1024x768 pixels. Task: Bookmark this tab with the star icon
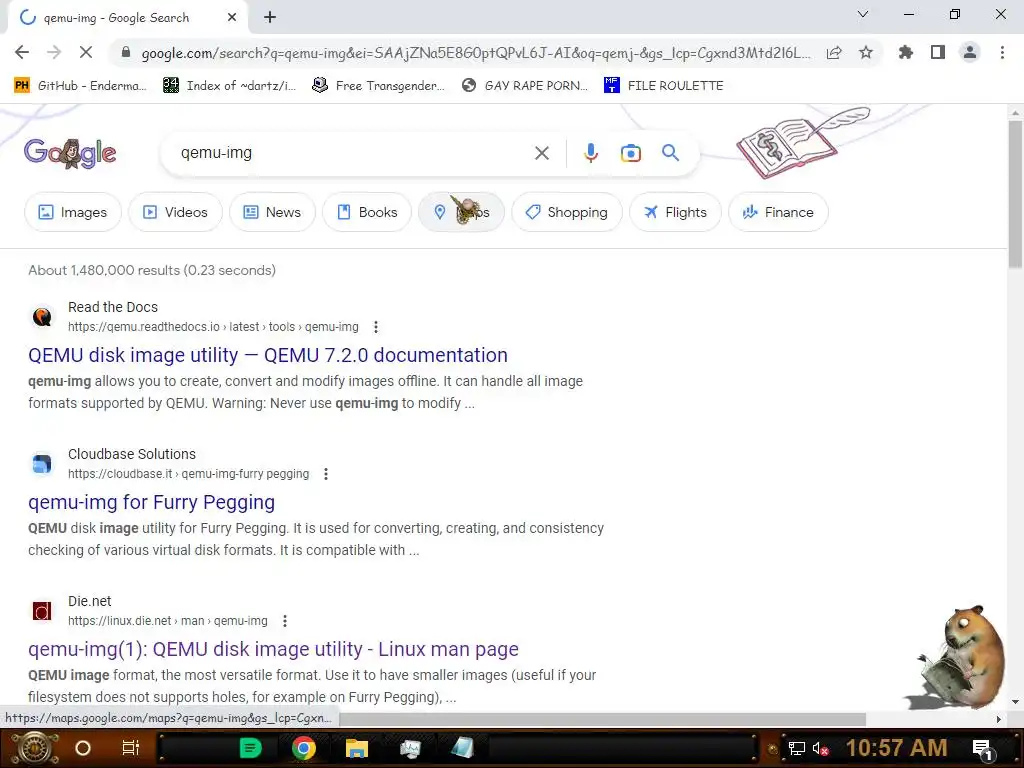point(866,52)
